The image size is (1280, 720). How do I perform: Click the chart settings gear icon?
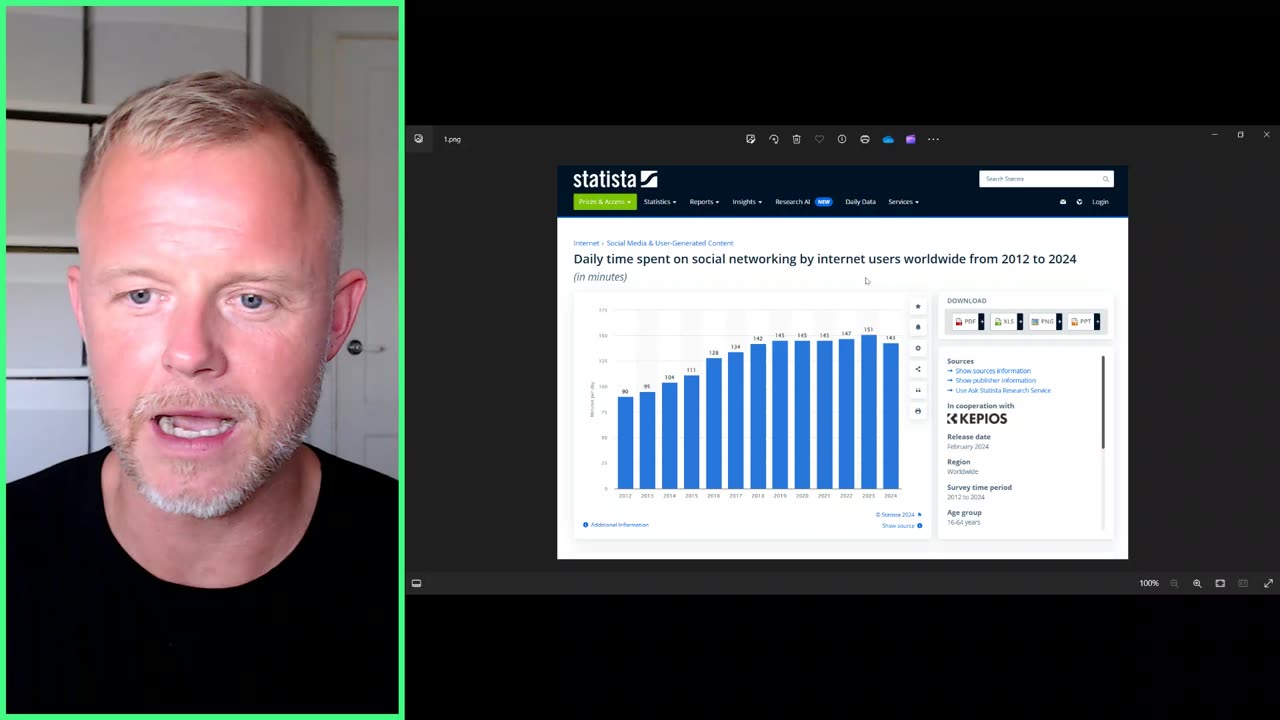click(x=918, y=348)
